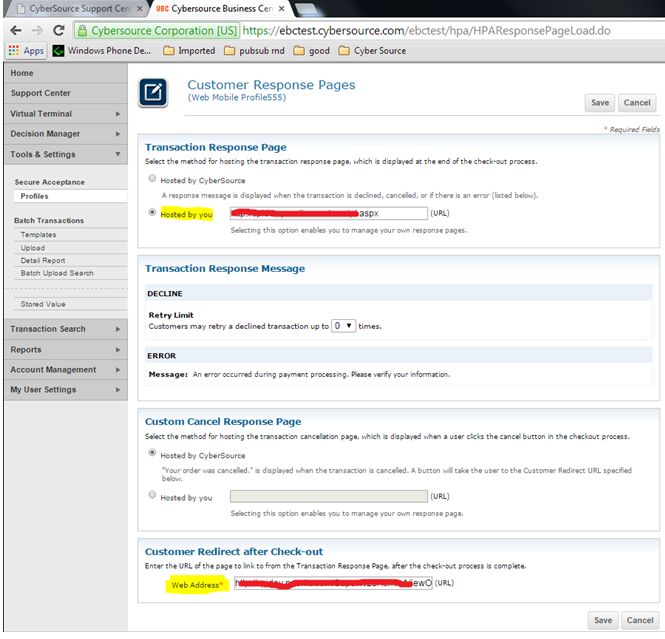665x639 pixels.
Task: Click the Batch Transactions sidebar heading
Action: (49, 221)
